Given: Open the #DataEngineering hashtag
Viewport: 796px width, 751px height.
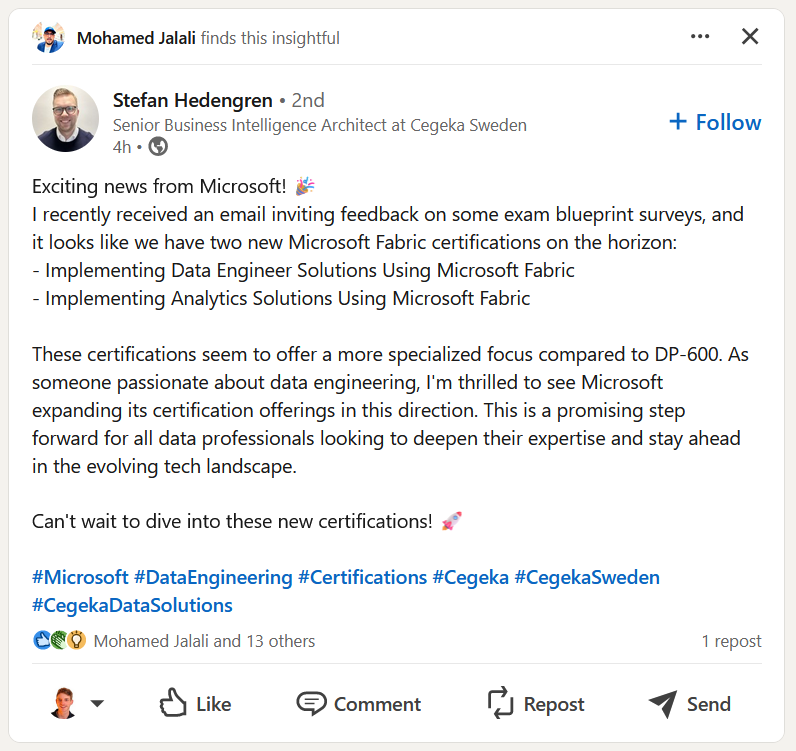Looking at the screenshot, I should tap(213, 577).
